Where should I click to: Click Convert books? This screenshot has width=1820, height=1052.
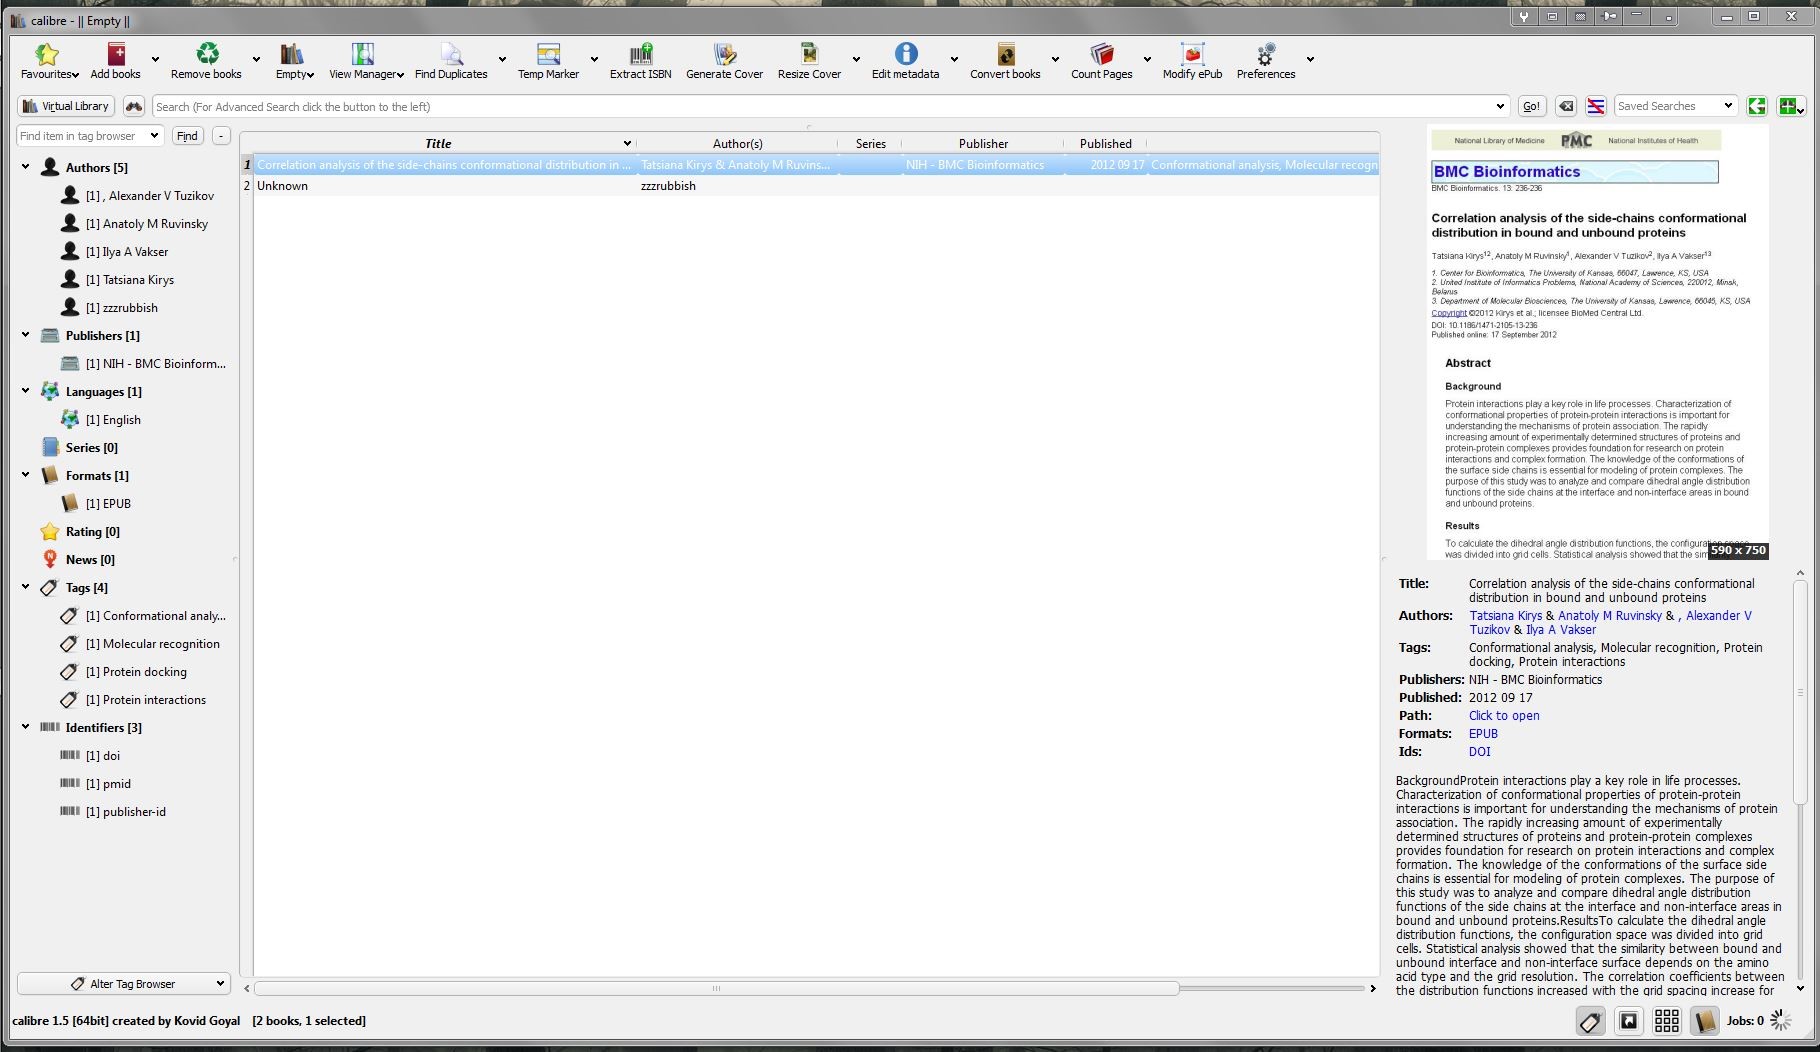1005,61
